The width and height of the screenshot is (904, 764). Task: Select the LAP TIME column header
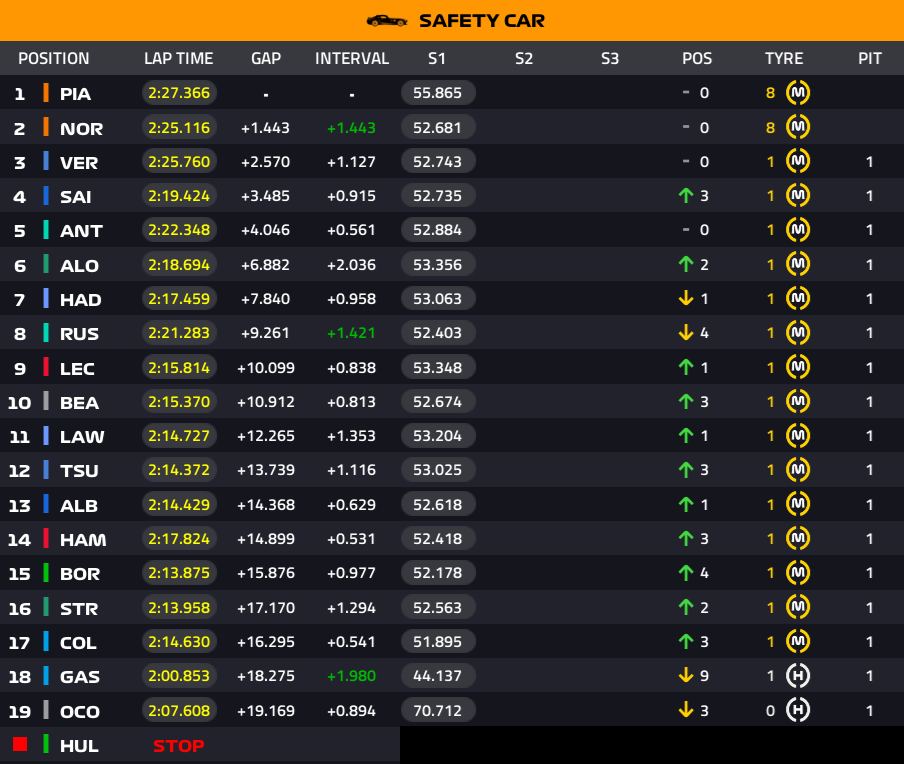[x=179, y=58]
